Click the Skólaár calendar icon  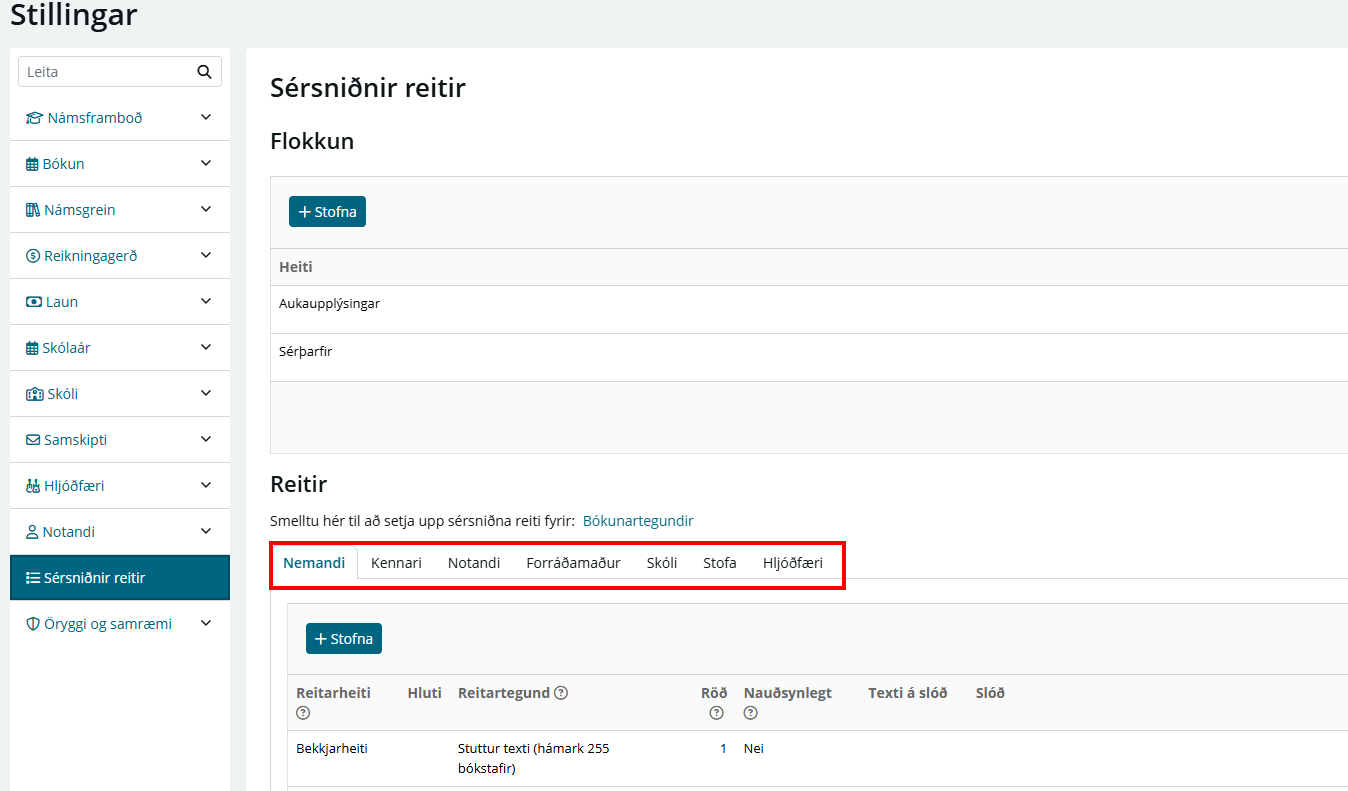(32, 348)
